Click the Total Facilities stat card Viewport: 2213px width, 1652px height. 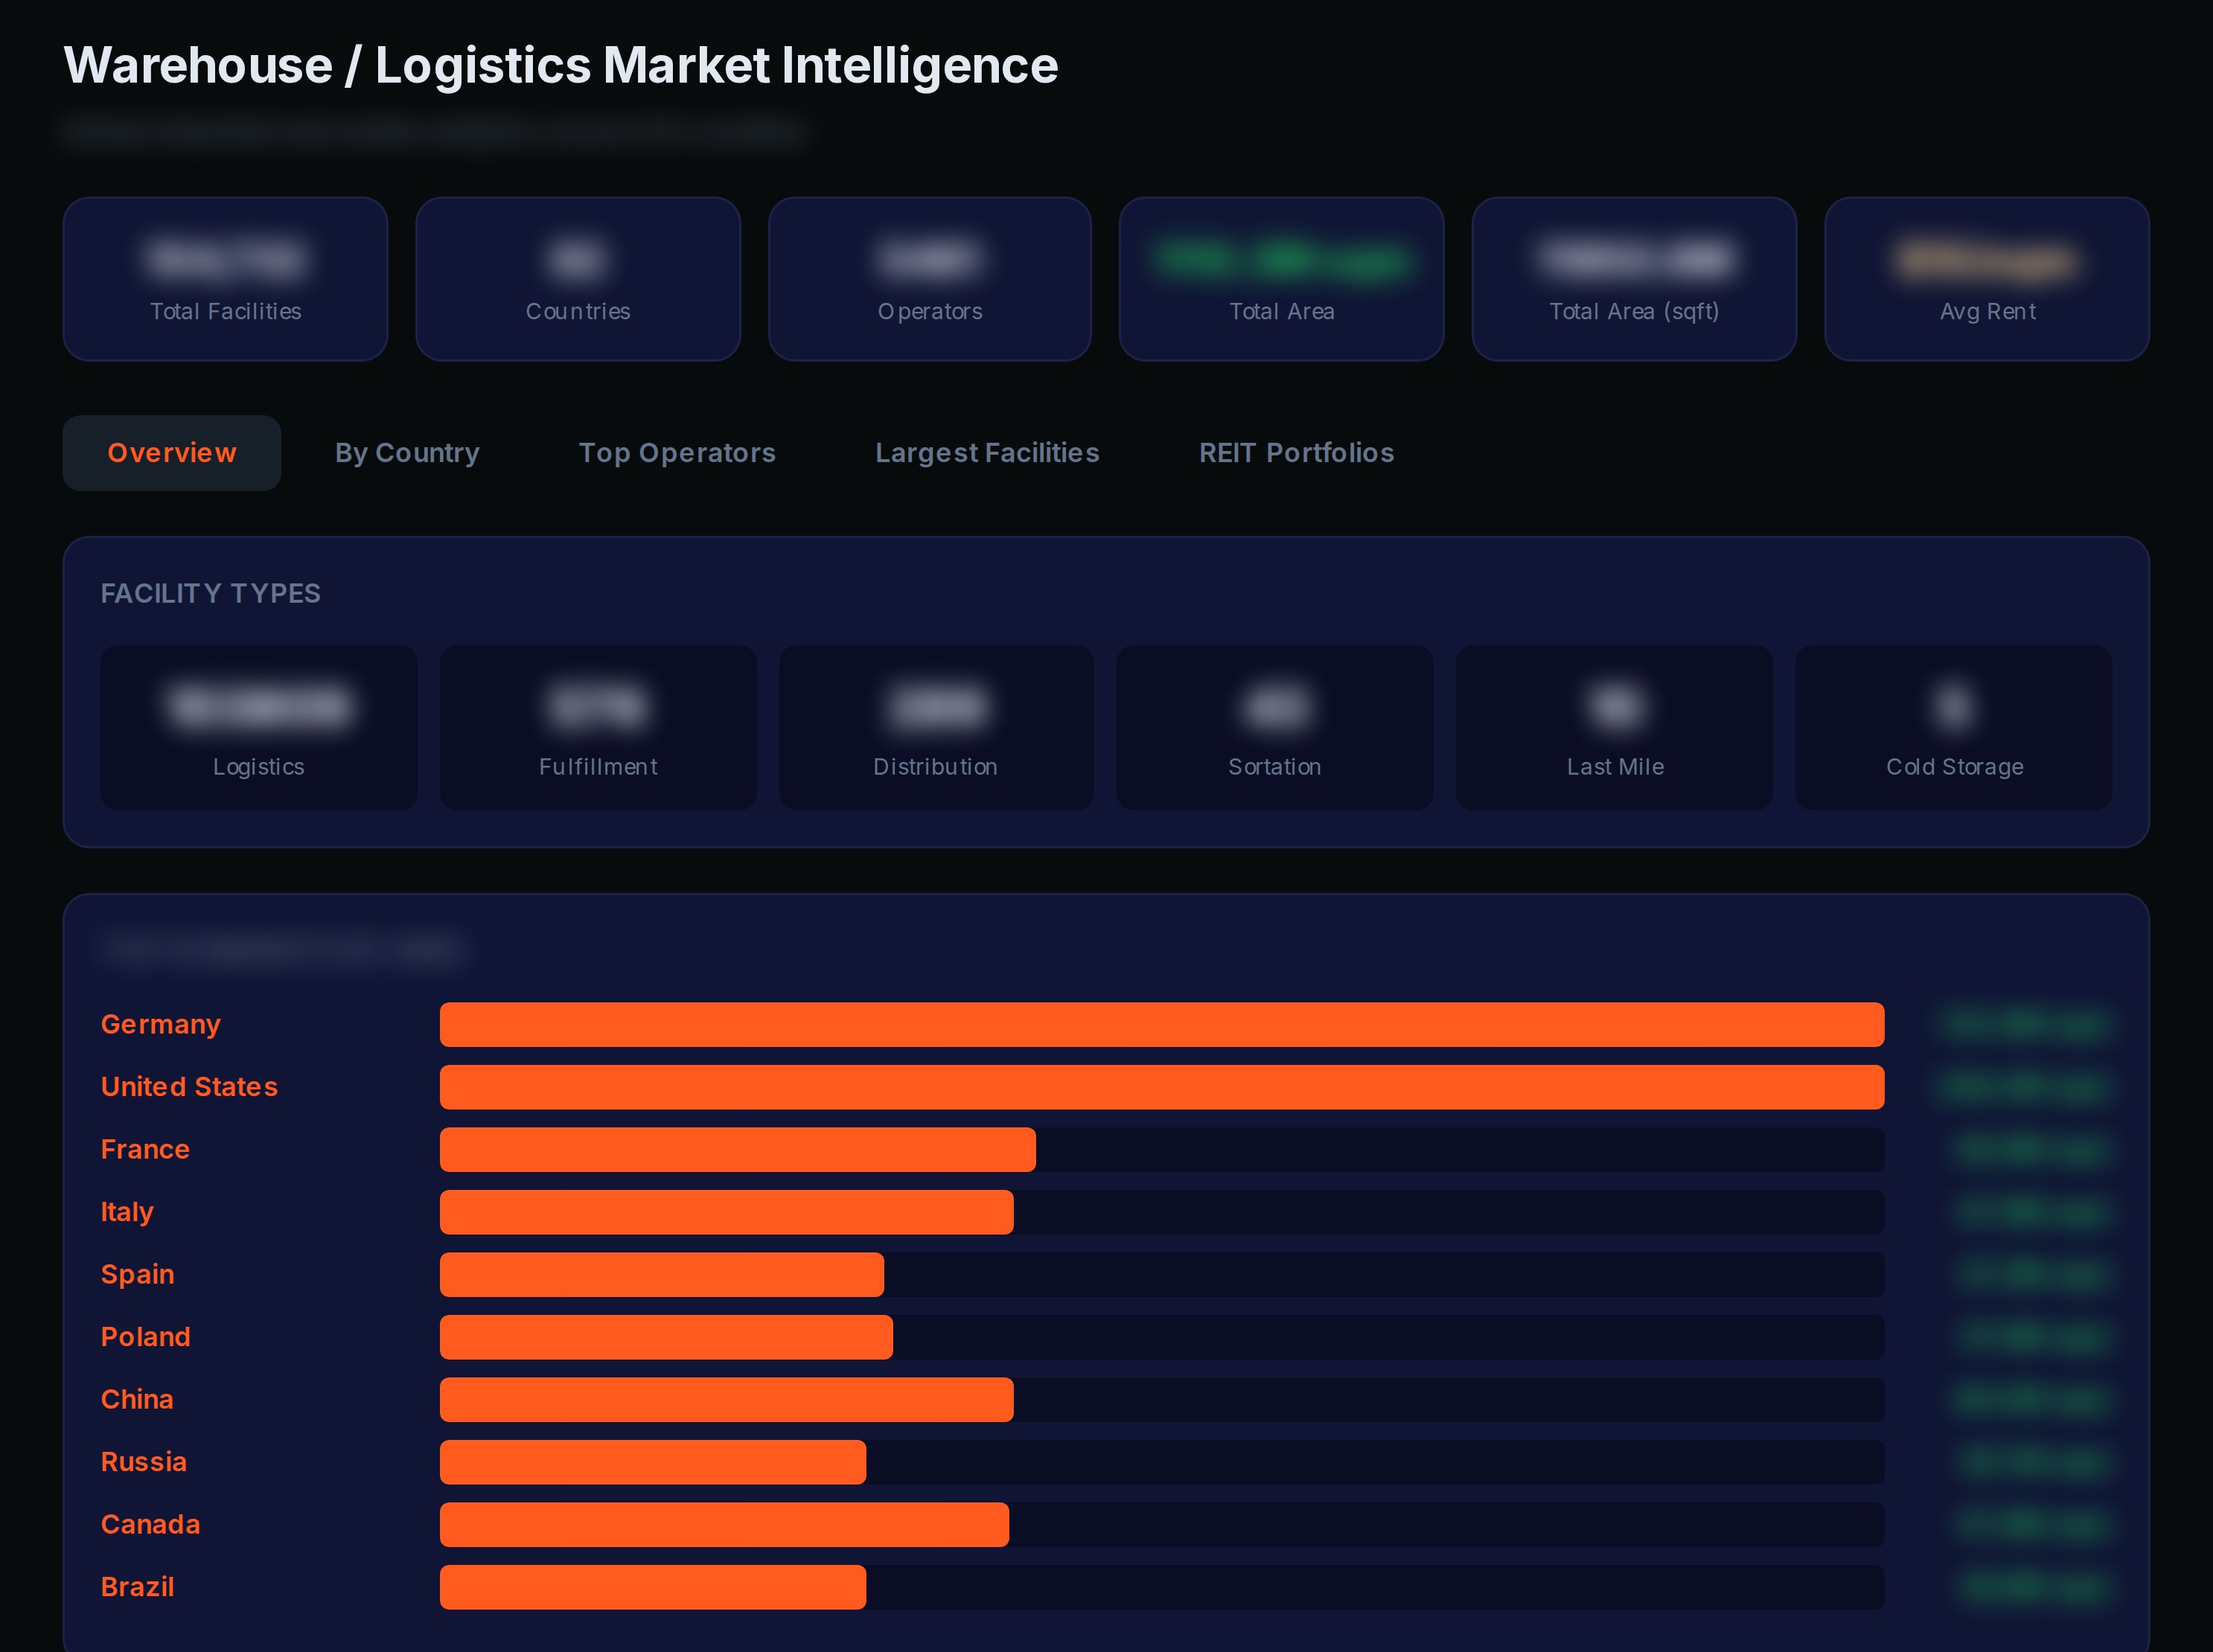(x=226, y=279)
